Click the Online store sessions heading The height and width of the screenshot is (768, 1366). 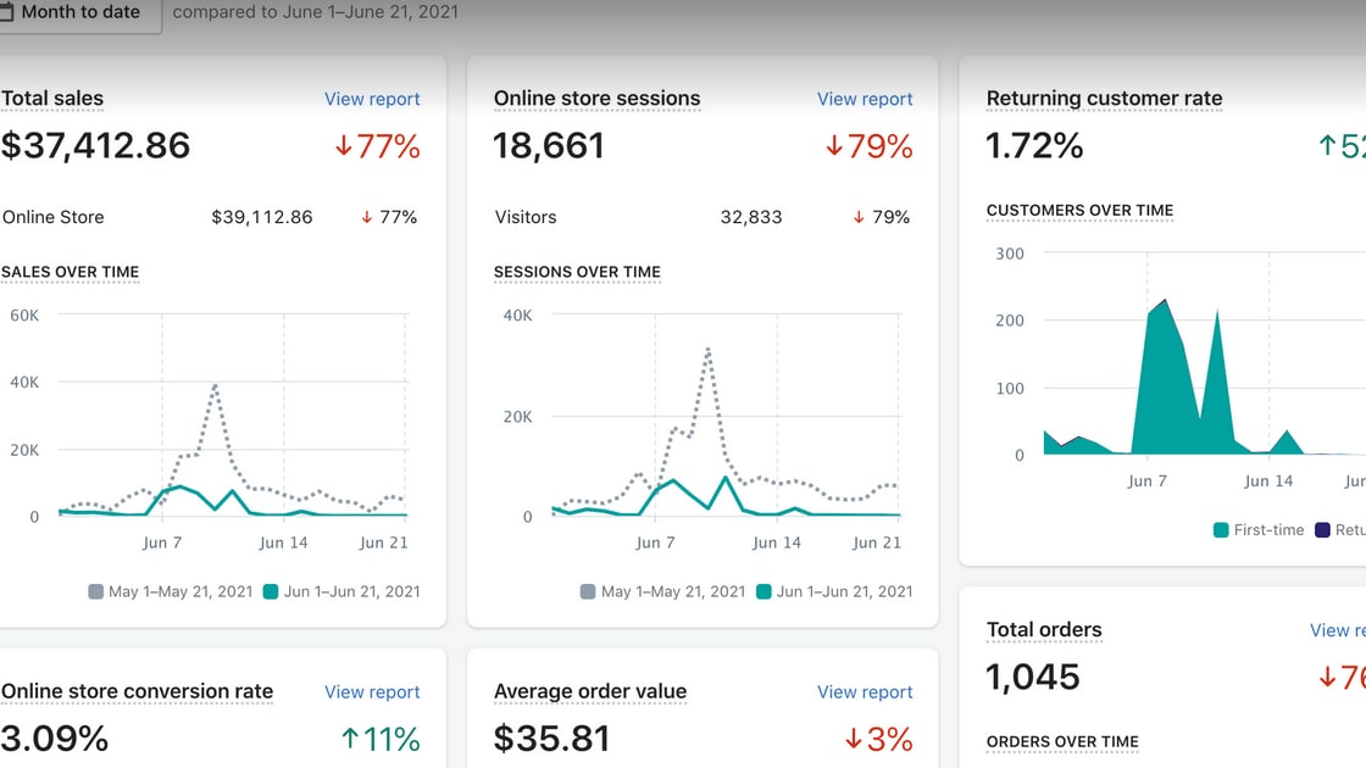point(597,99)
